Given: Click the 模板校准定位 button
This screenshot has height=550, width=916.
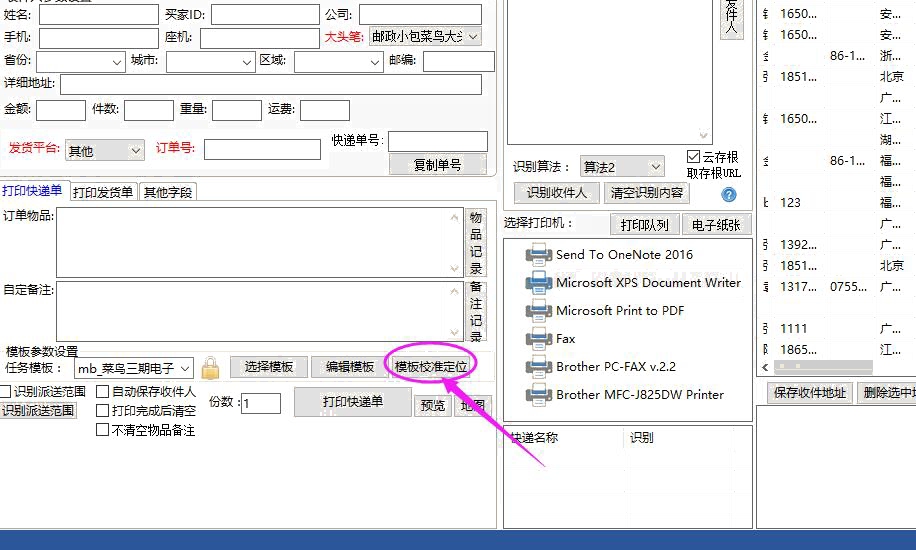Looking at the screenshot, I should tap(431, 367).
